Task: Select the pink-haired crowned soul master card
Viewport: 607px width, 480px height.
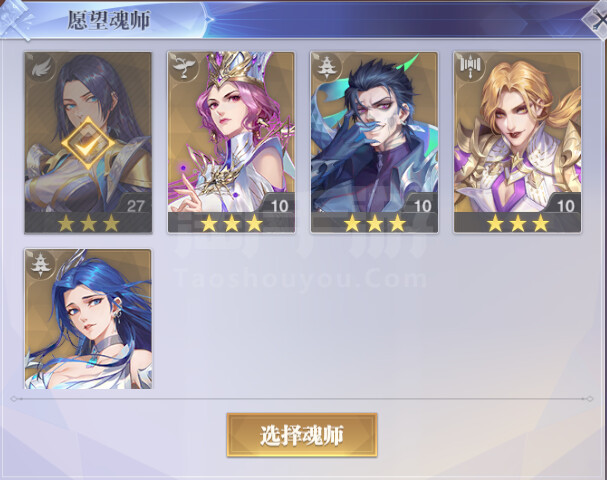Action: click(231, 142)
